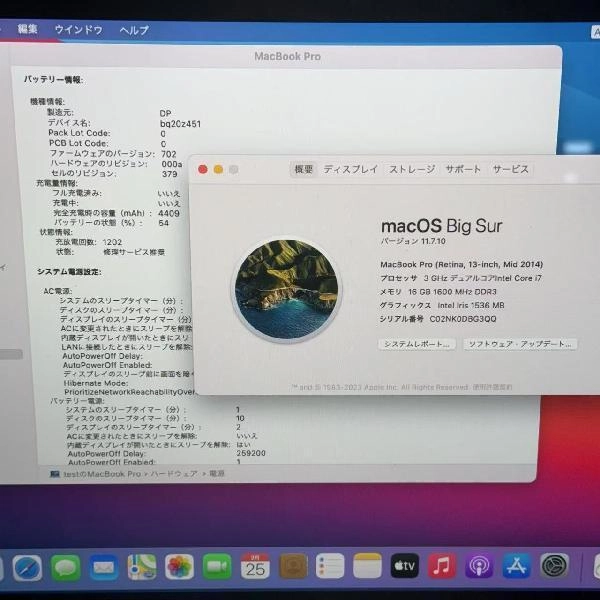Image resolution: width=600 pixels, height=600 pixels.
Task: Click the version text 11.7.10
Action: coord(433,241)
